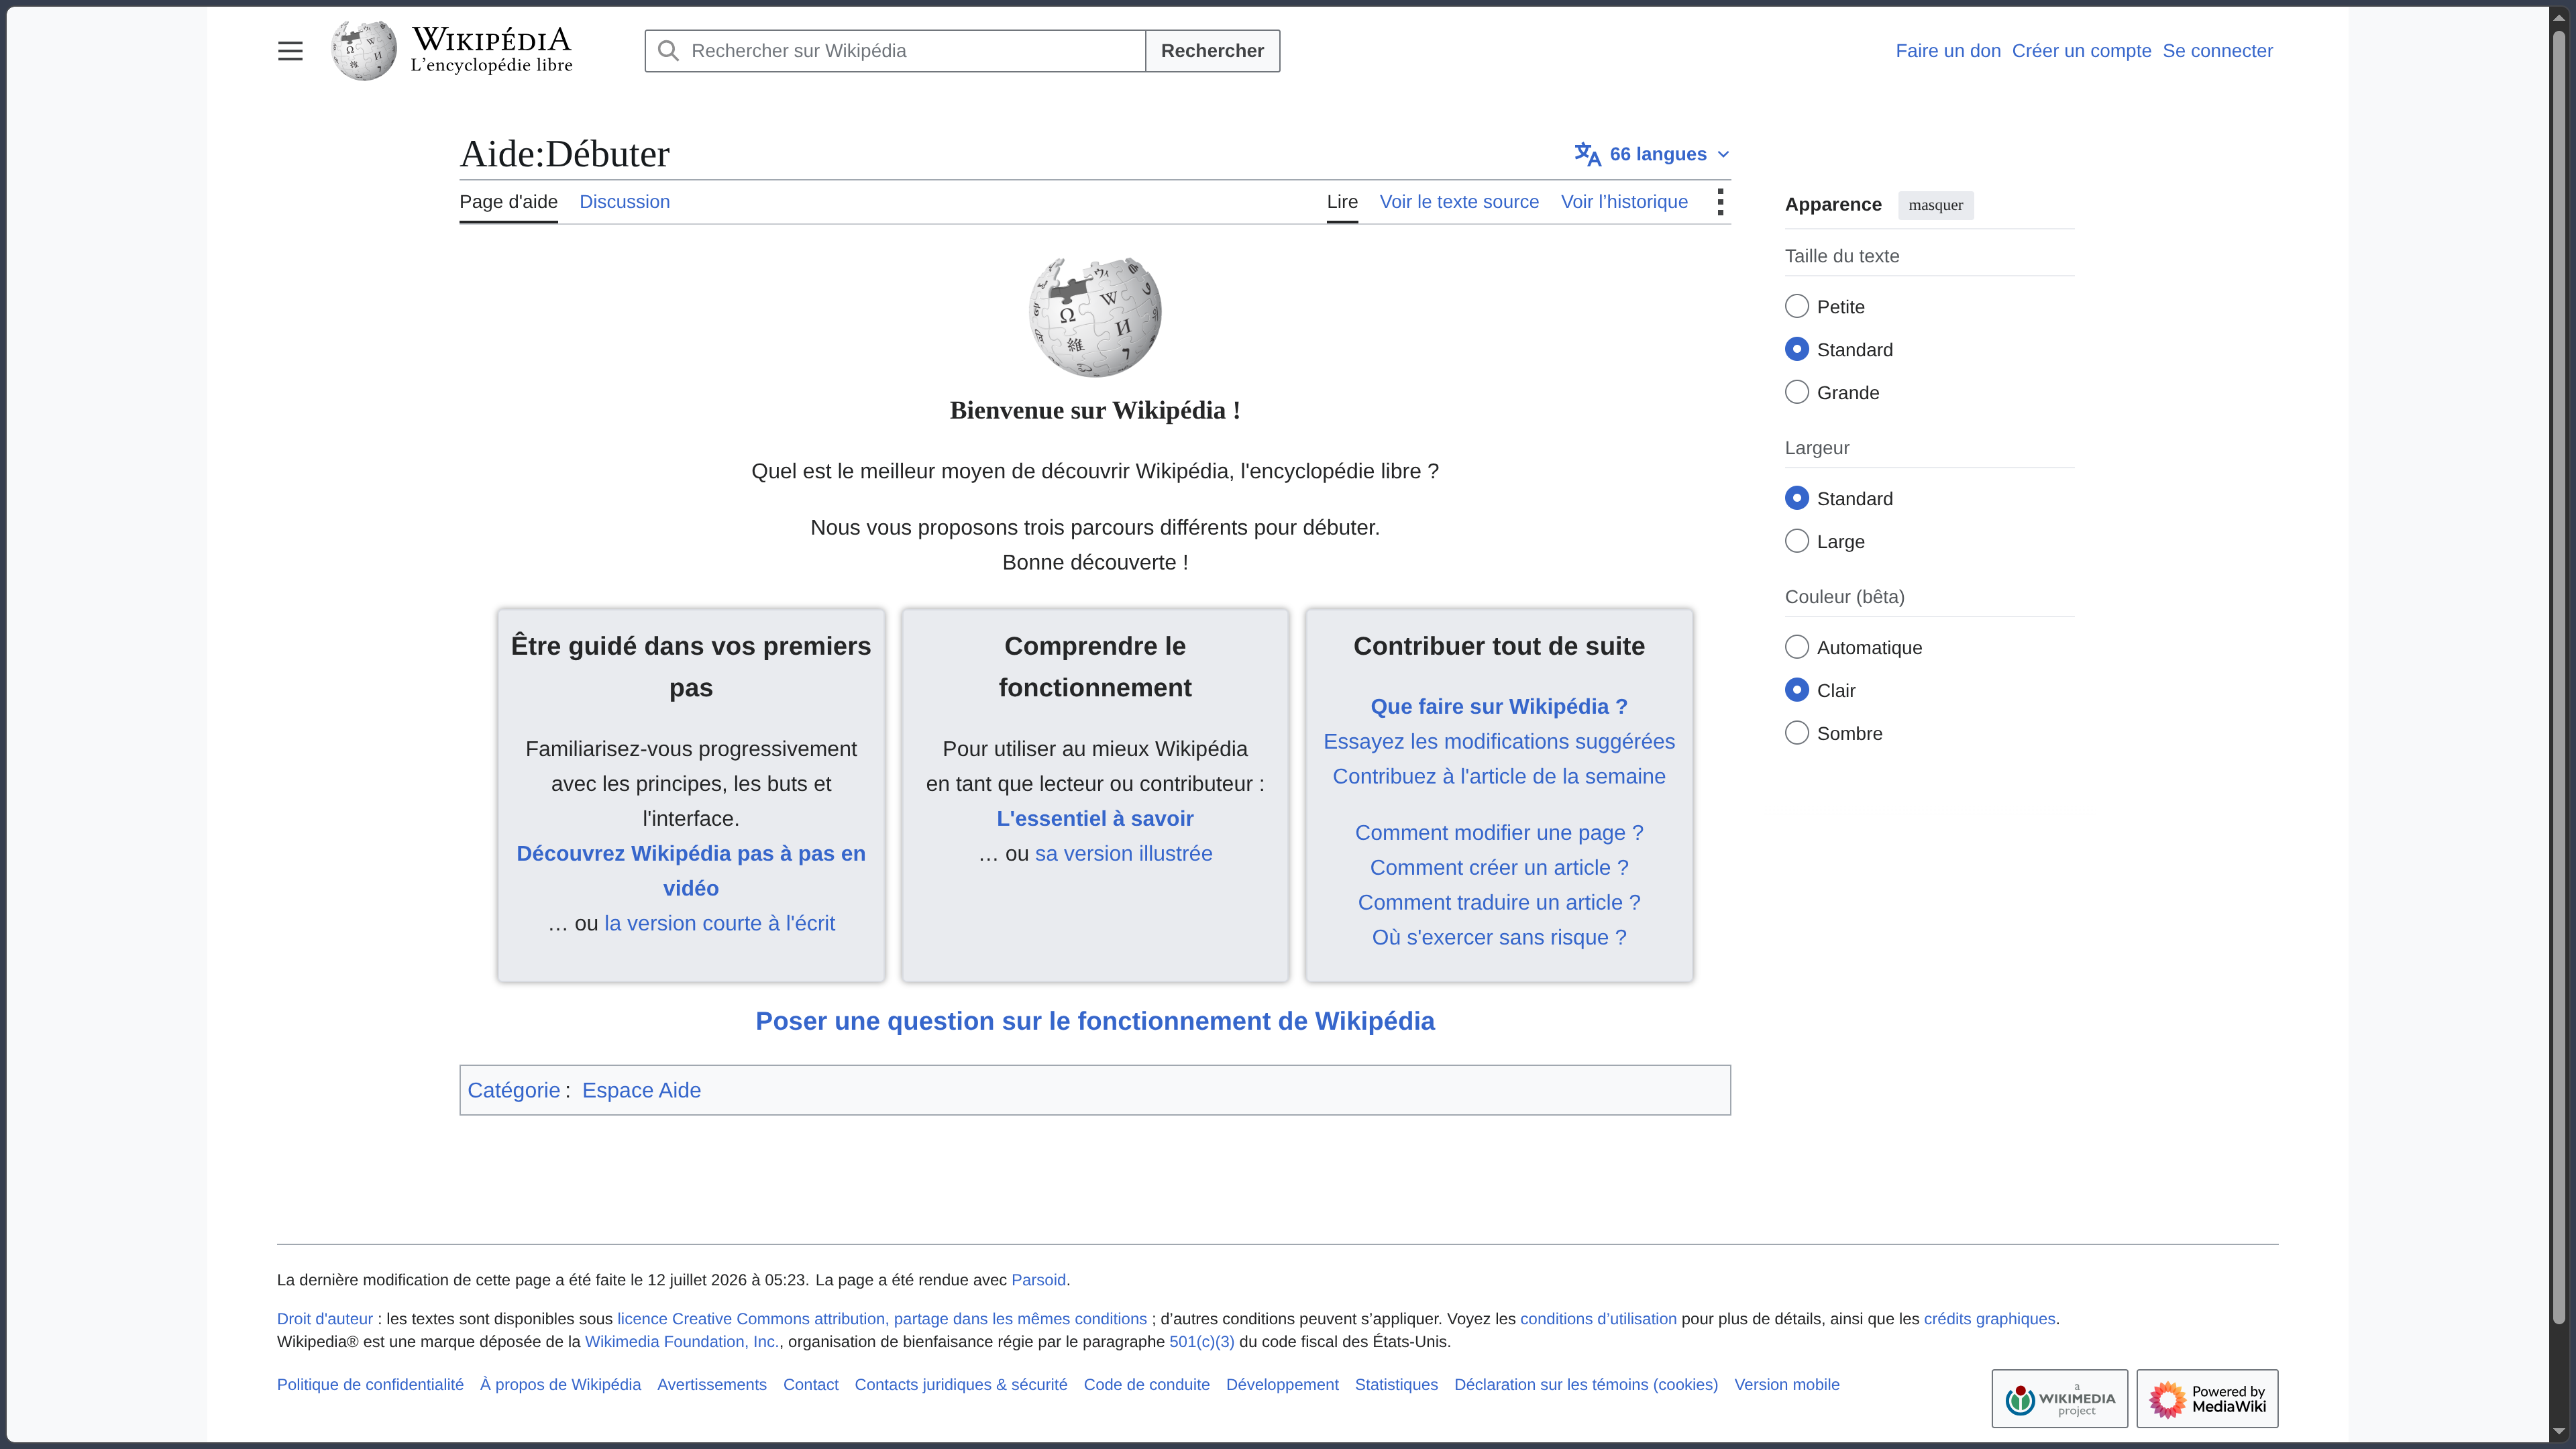The image size is (2576, 1449).
Task: Click Faire un don link
Action: [1948, 51]
